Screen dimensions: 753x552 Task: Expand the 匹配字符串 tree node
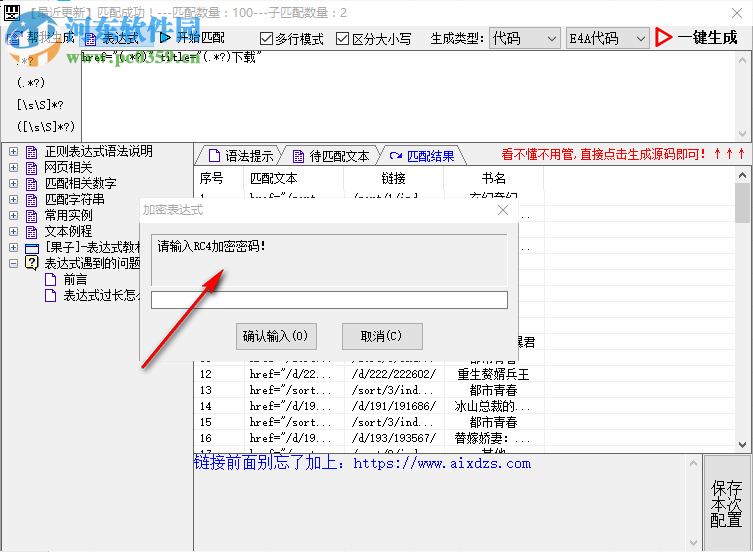pyautogui.click(x=13, y=199)
